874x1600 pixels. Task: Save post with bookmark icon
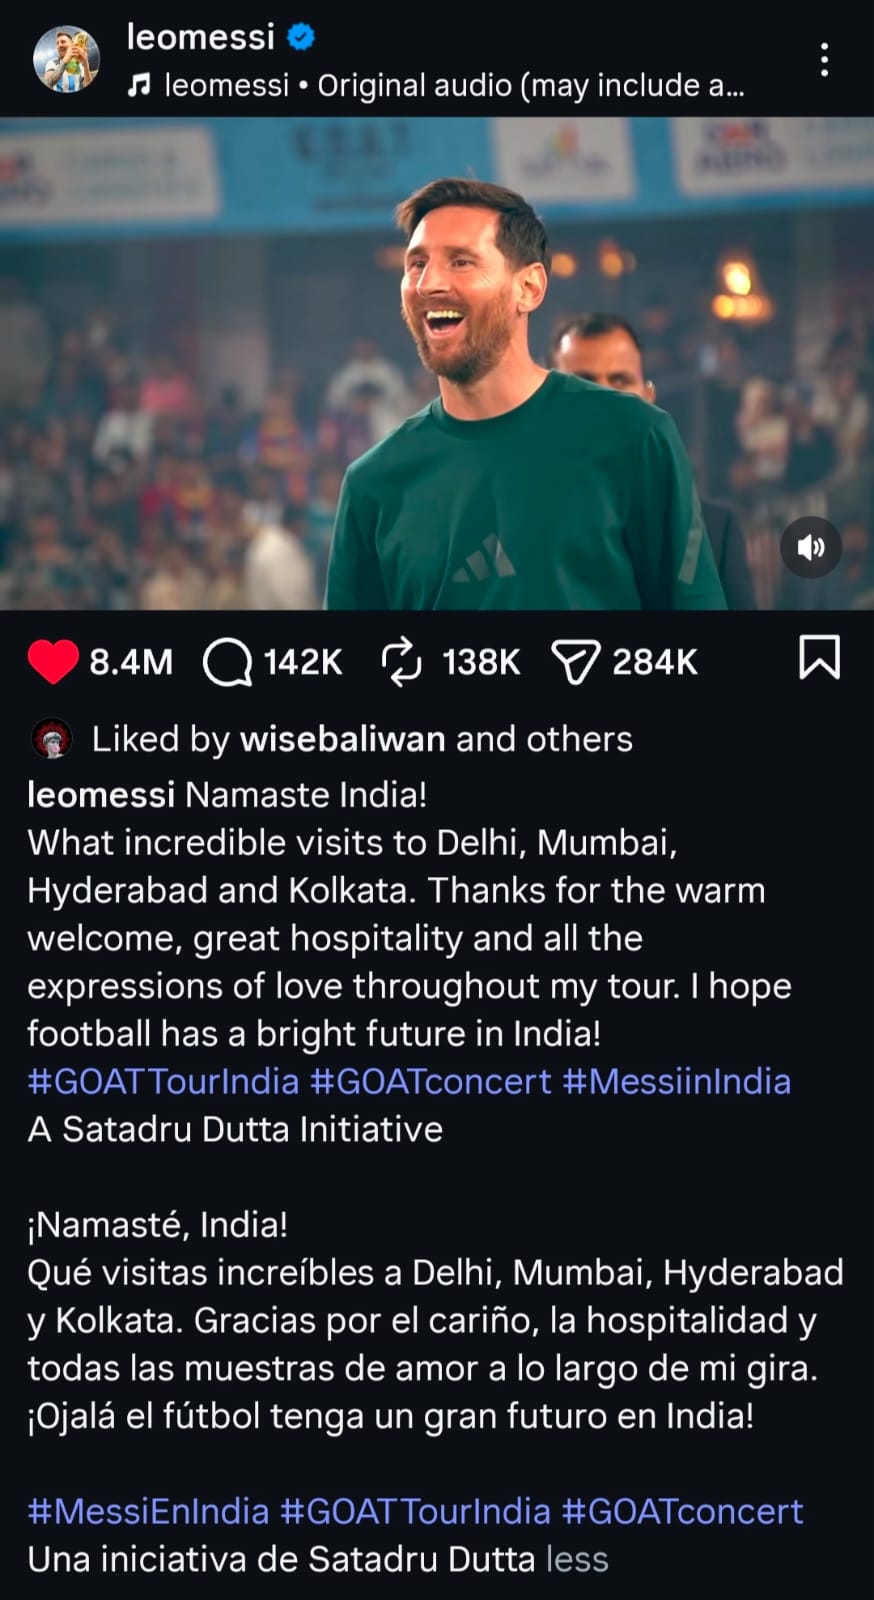(819, 658)
